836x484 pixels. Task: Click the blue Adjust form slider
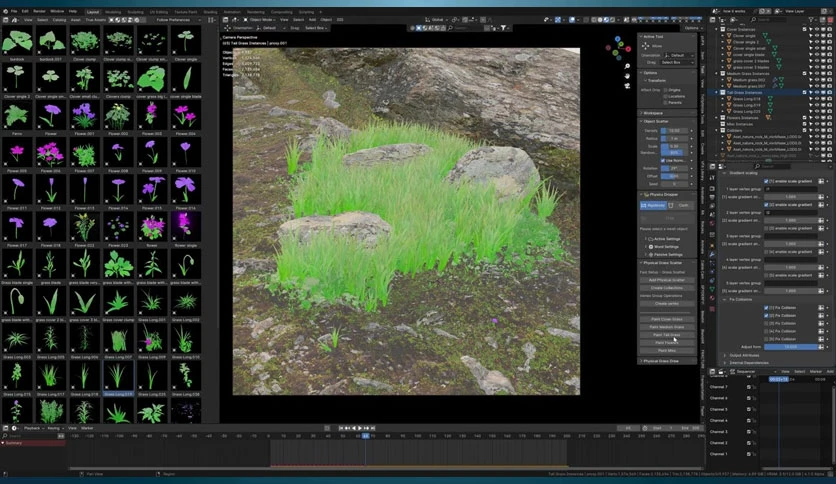coord(791,347)
